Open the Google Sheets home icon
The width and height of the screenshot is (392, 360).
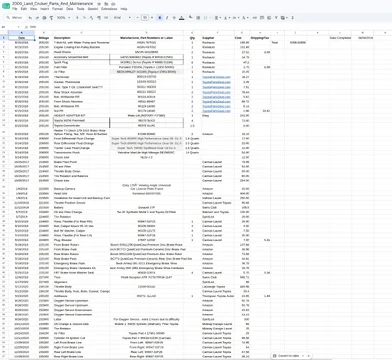pos(6,6)
